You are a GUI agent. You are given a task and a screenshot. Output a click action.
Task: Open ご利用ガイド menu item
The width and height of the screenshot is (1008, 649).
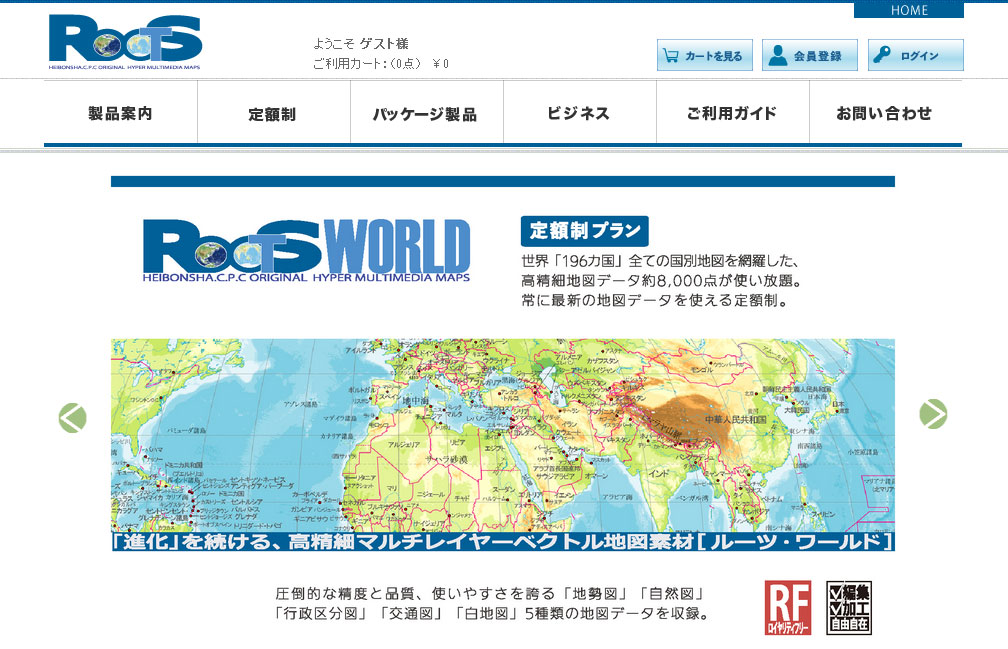pos(732,113)
